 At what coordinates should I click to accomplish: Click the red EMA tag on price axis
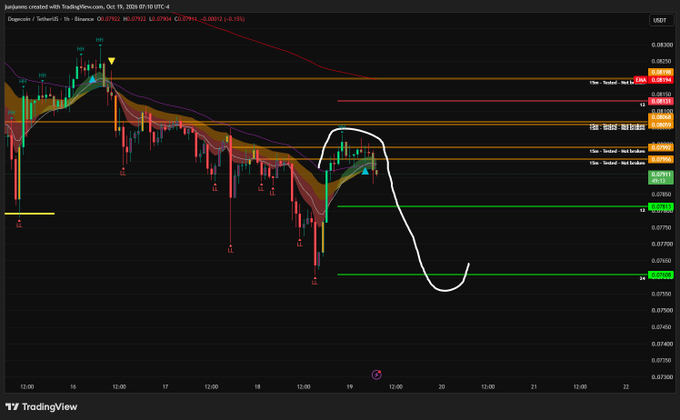point(641,80)
